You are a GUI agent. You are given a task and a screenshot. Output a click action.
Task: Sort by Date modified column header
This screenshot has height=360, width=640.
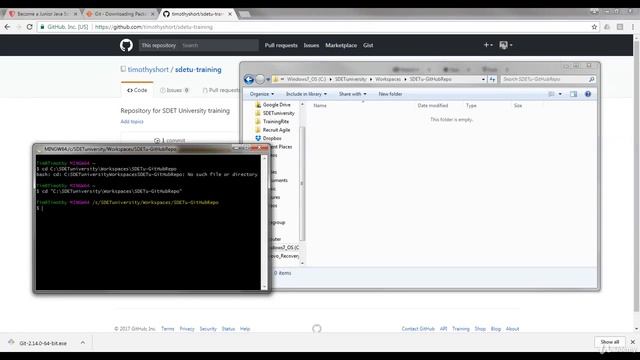click(433, 105)
